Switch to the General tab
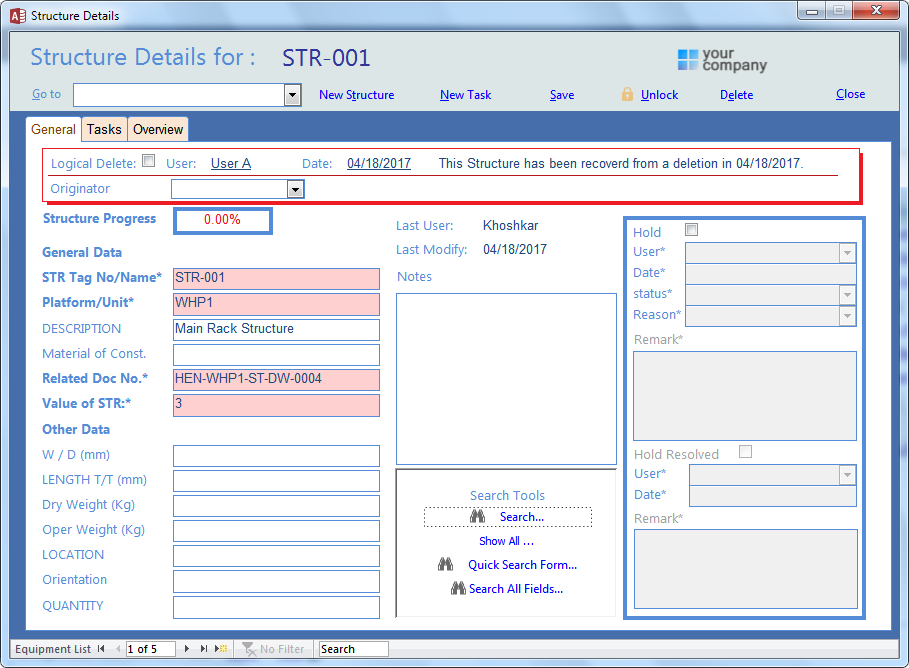This screenshot has width=909, height=668. pos(53,129)
